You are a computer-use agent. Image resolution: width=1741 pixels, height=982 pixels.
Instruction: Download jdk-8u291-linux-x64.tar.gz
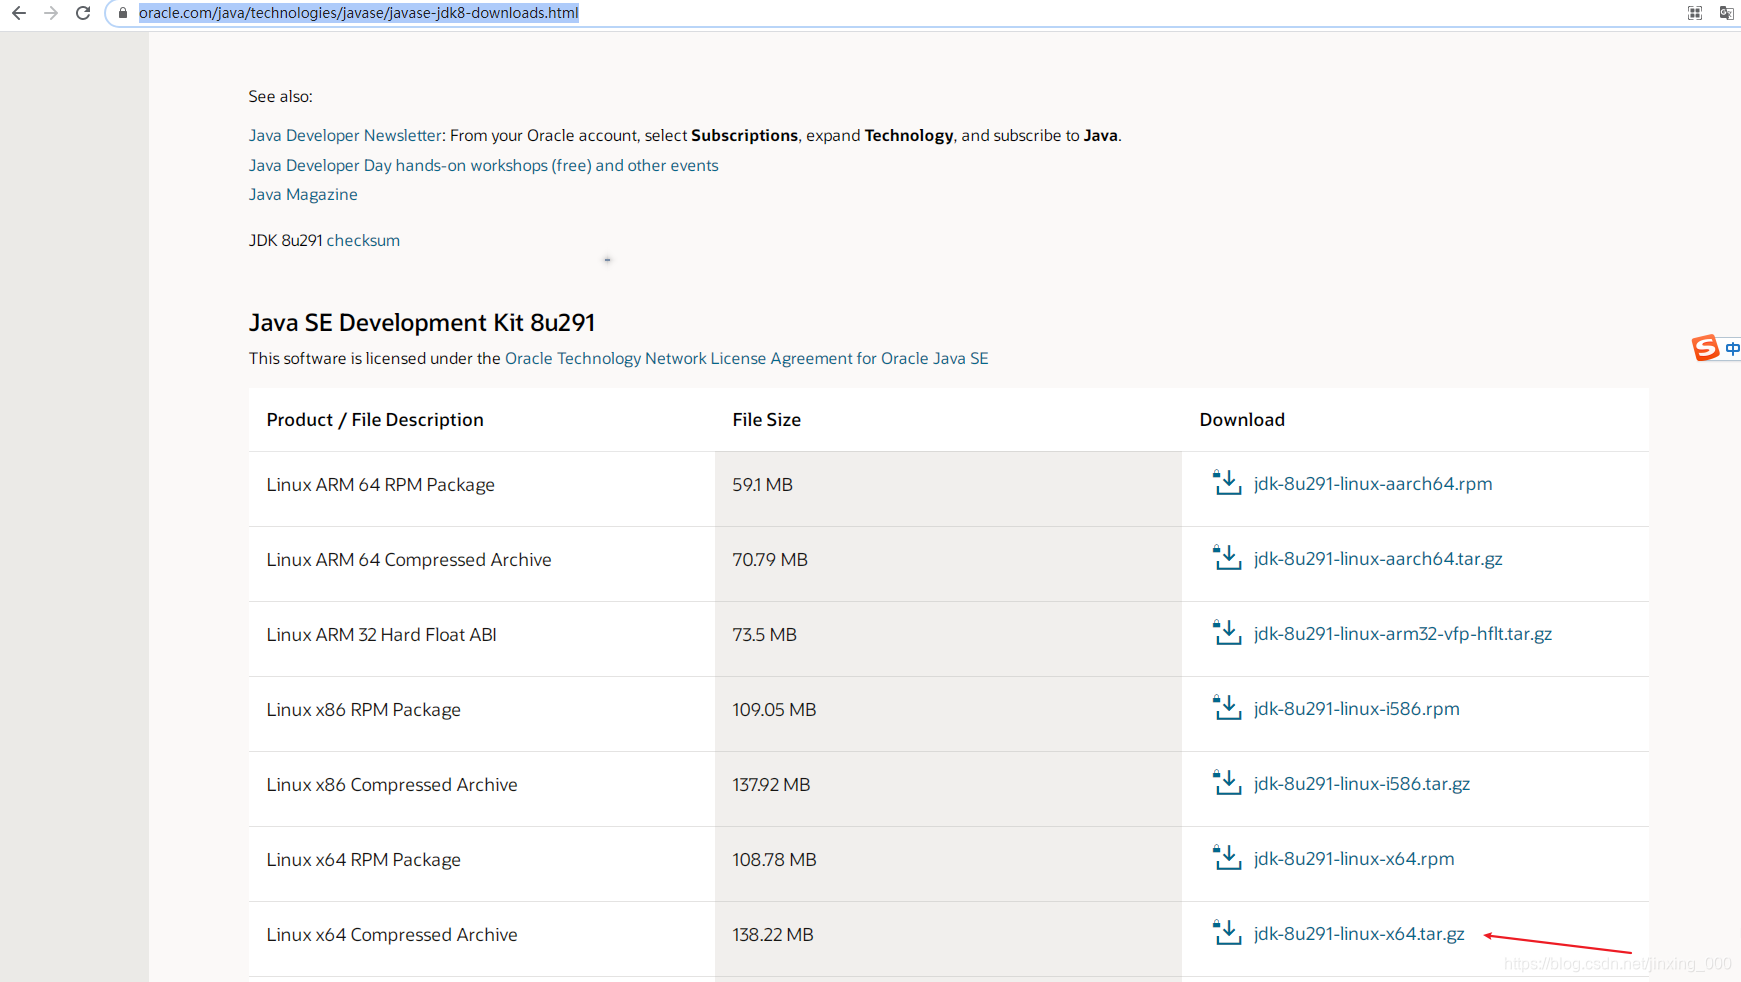coord(1359,933)
